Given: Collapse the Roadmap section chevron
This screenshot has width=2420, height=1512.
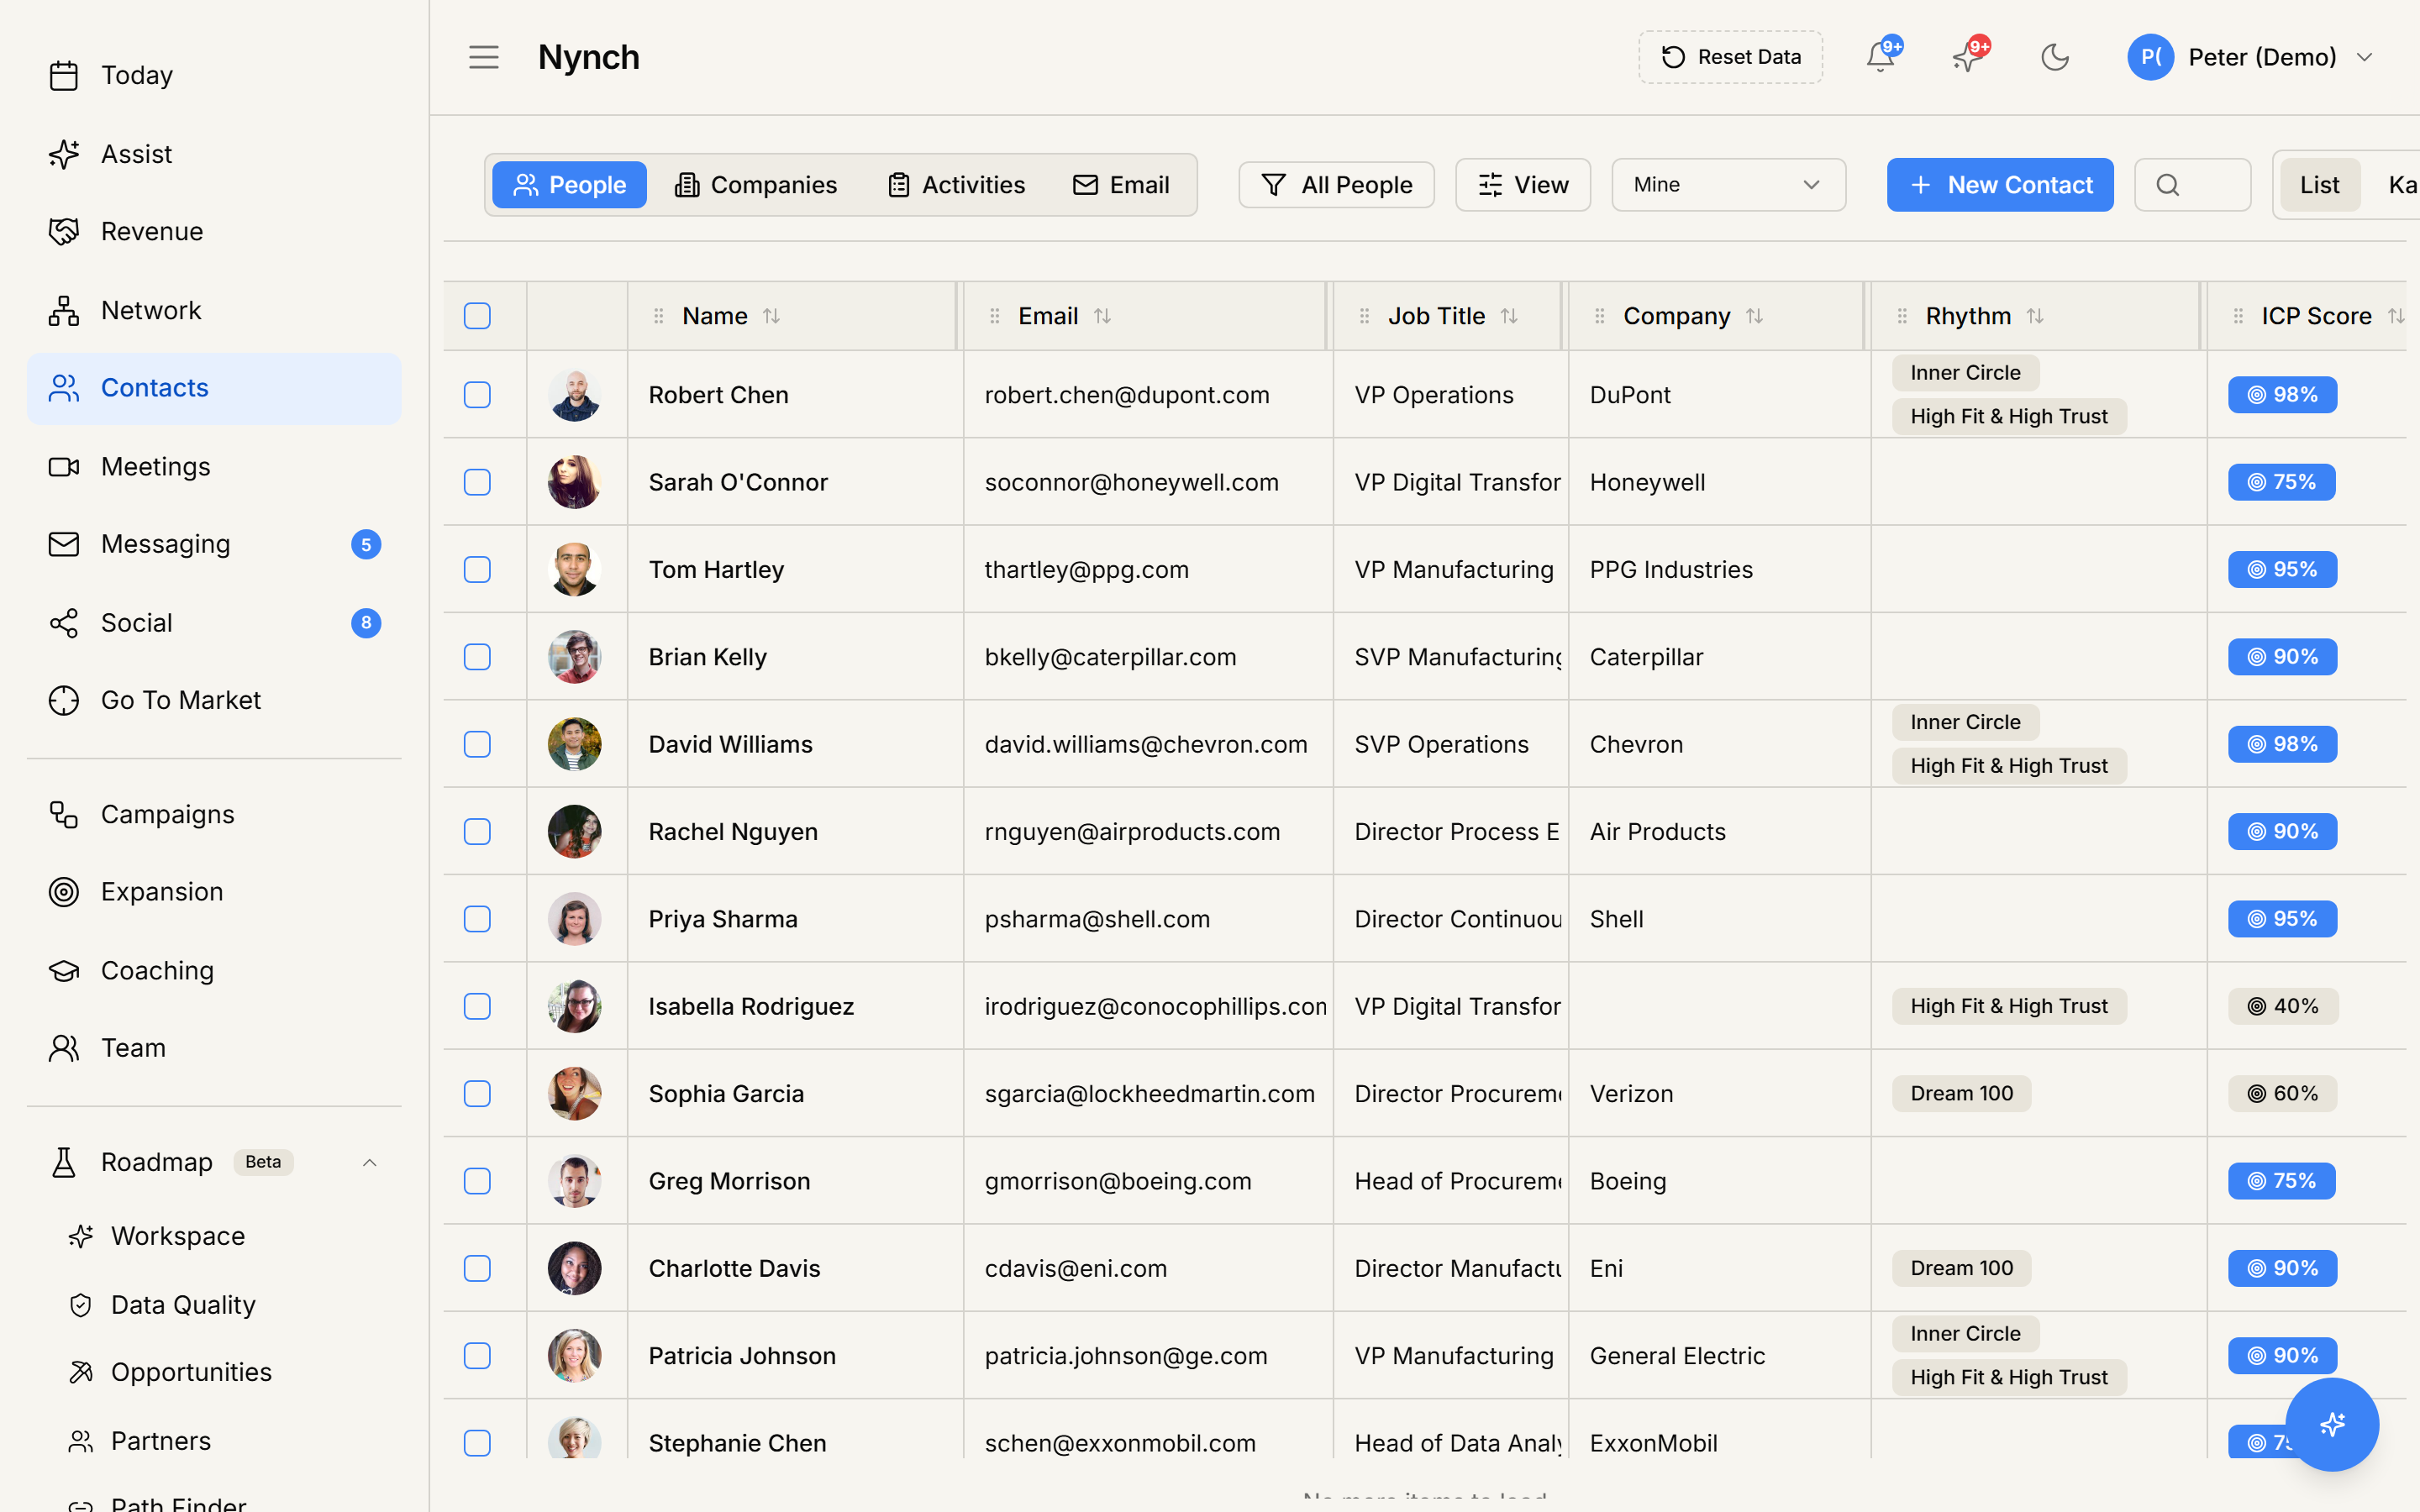Looking at the screenshot, I should (369, 1162).
